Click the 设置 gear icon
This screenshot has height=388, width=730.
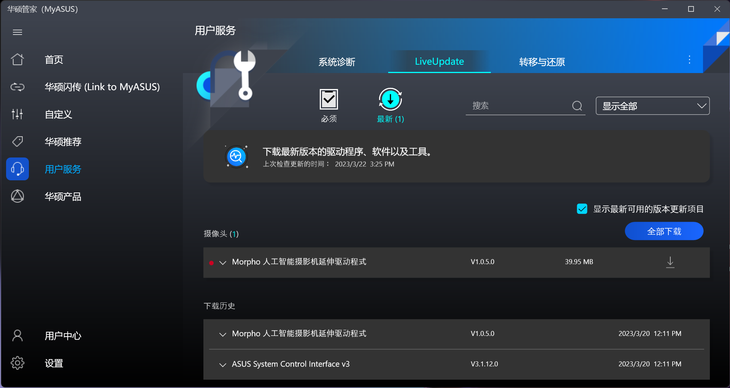click(17, 363)
